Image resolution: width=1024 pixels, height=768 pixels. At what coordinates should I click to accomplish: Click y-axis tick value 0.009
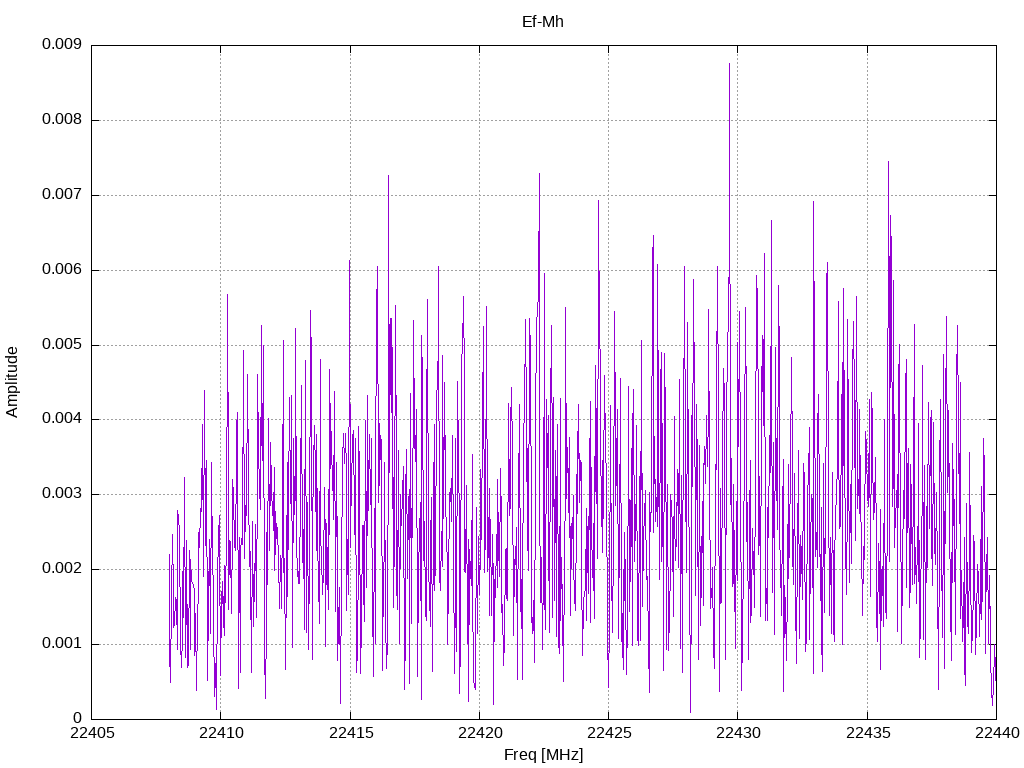click(62, 44)
